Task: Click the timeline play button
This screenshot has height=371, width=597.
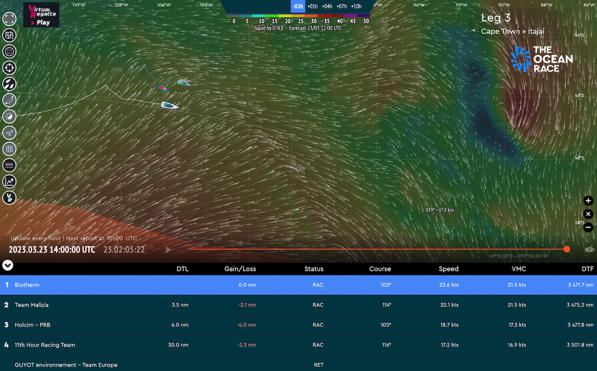Action: 168,249
